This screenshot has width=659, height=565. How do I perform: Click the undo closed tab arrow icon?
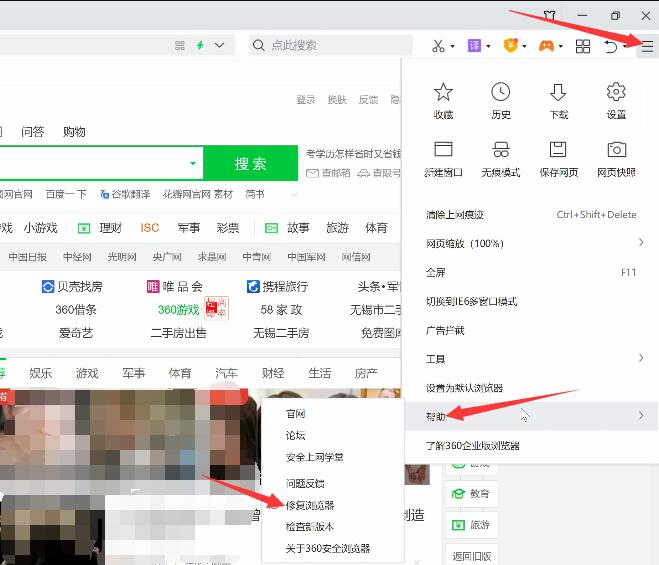[611, 46]
